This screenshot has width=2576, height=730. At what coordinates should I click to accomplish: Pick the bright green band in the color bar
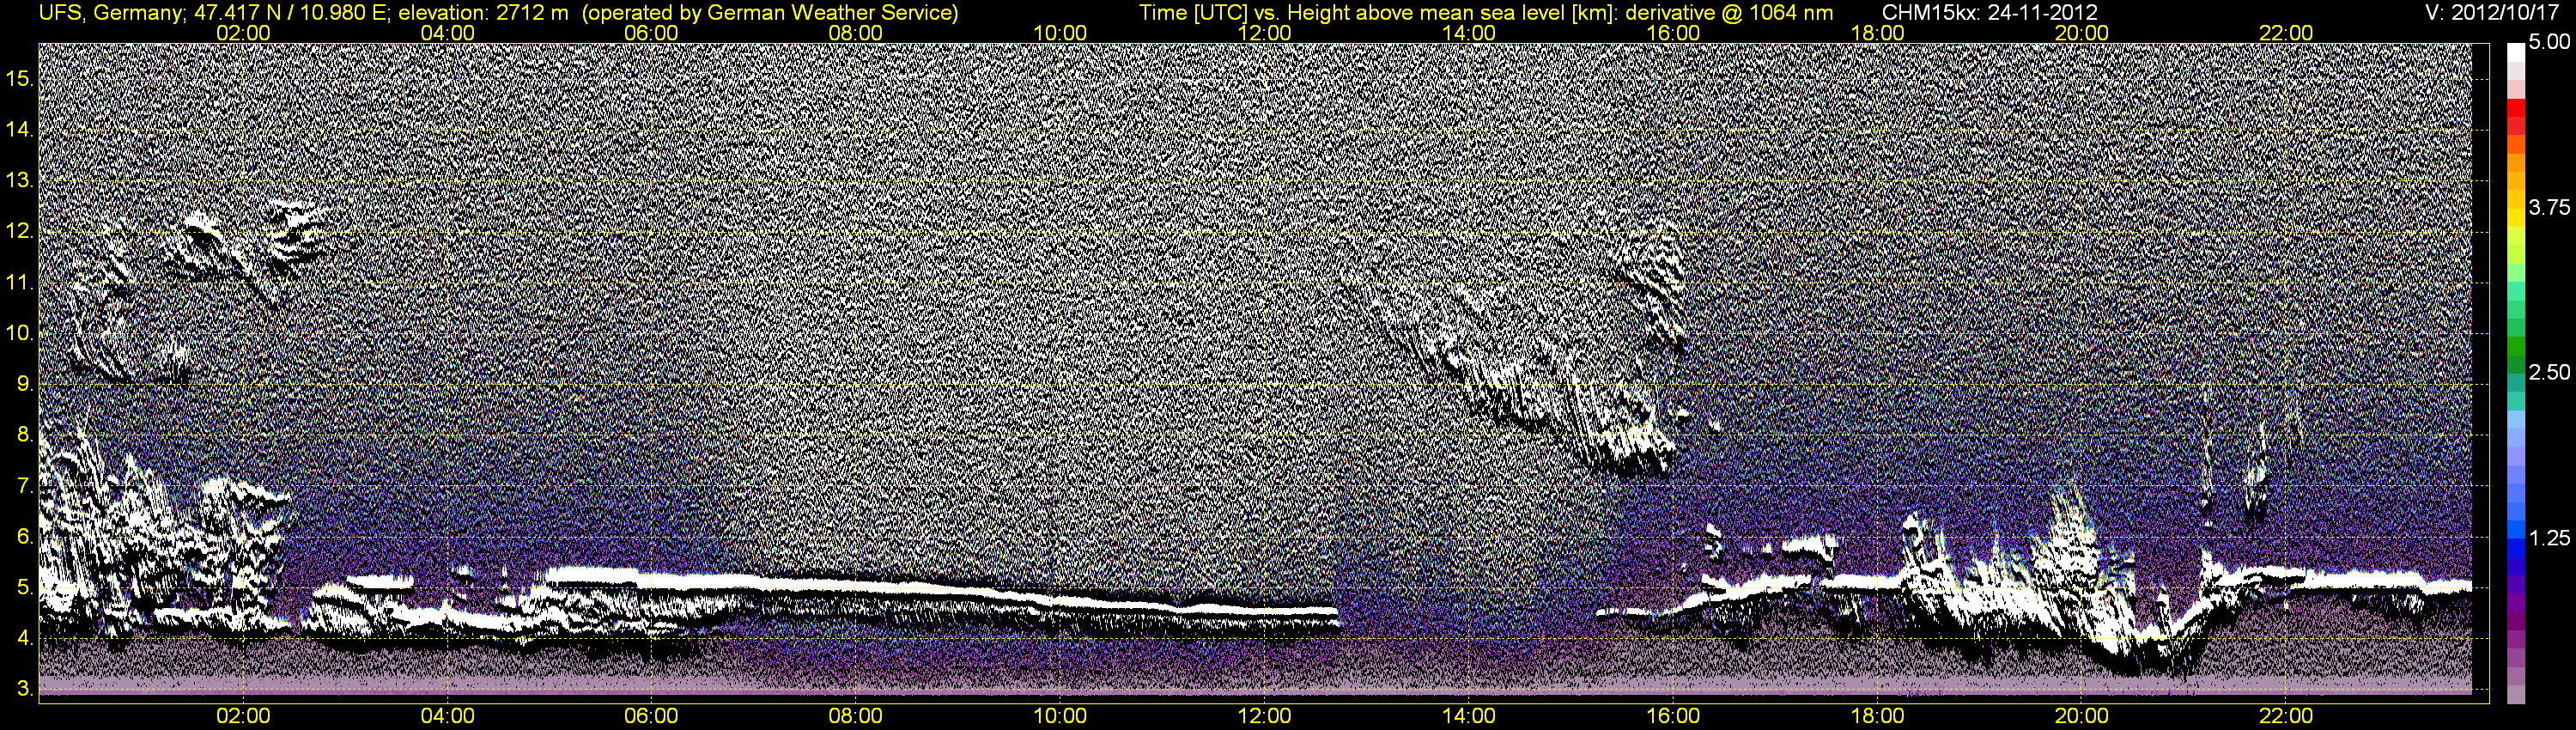pos(2516,275)
